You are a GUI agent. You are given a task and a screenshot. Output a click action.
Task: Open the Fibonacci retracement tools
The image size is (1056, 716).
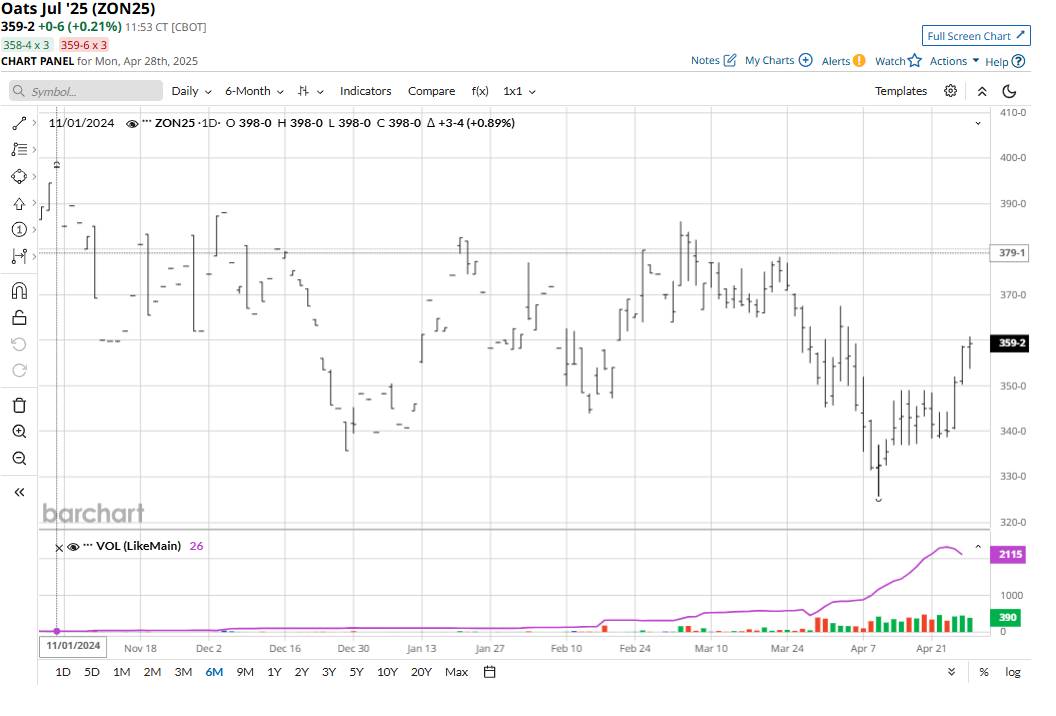pos(19,150)
